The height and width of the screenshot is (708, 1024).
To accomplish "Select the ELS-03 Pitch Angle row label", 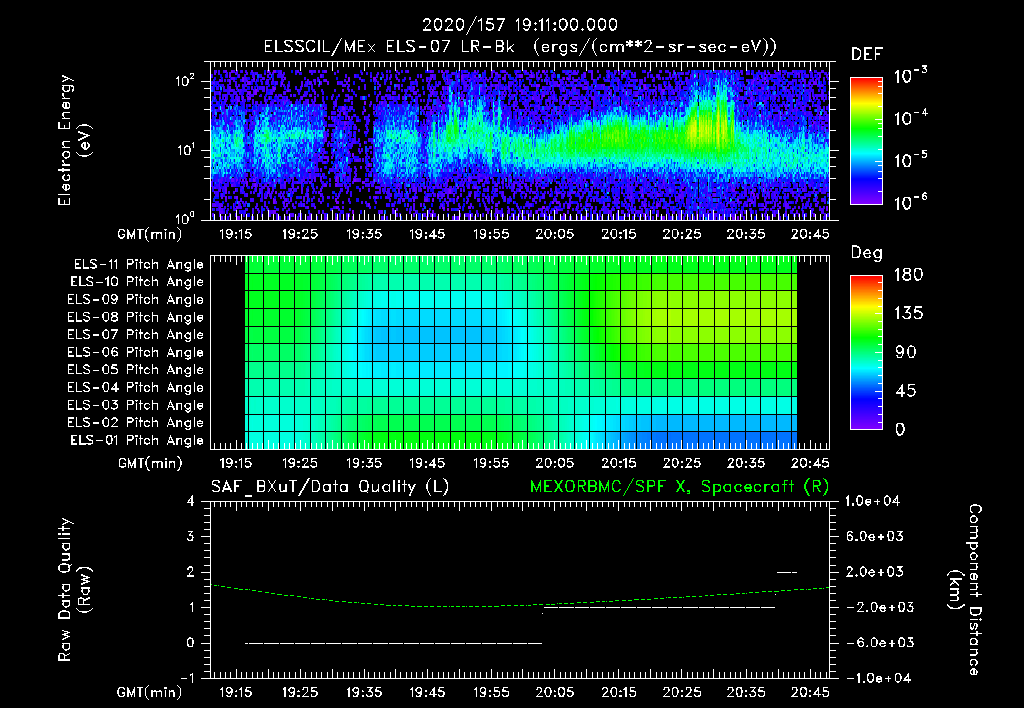I will [136, 405].
